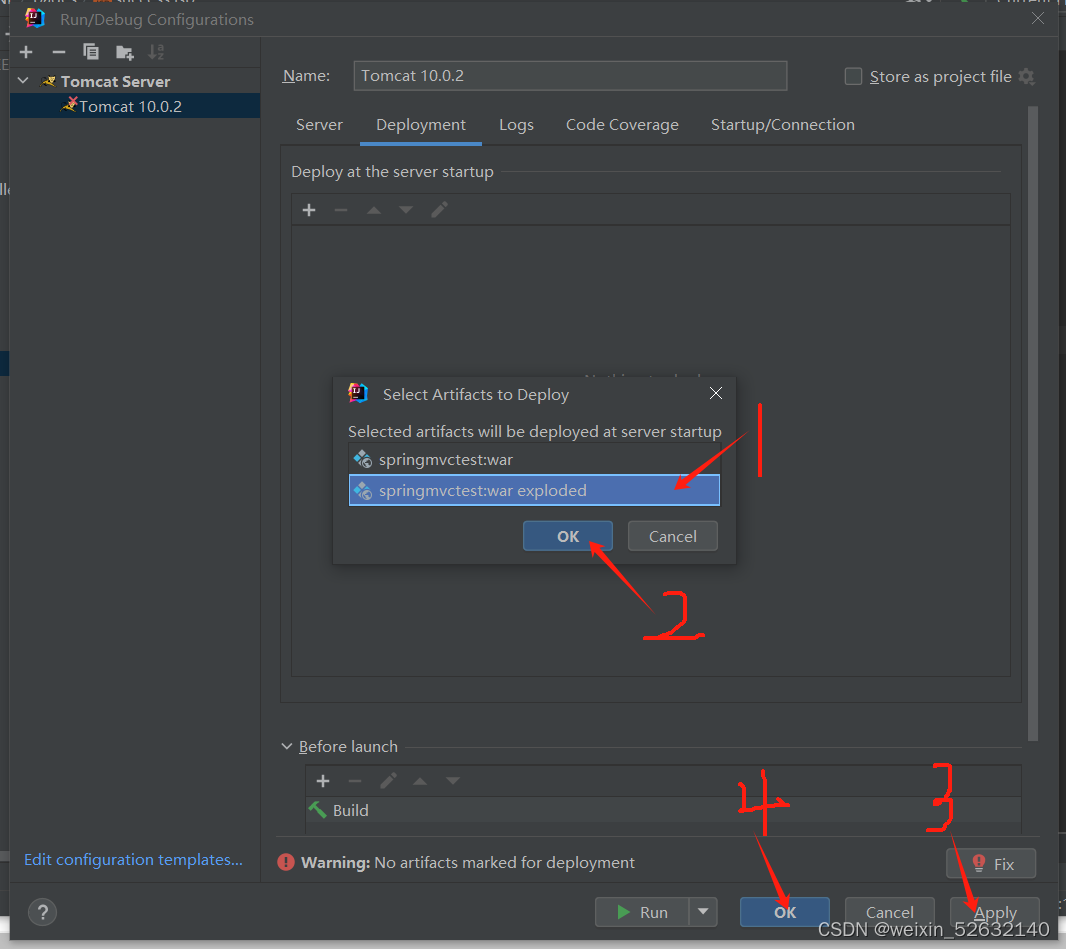The height and width of the screenshot is (949, 1066).
Task: Click the Name input field
Action: (x=570, y=75)
